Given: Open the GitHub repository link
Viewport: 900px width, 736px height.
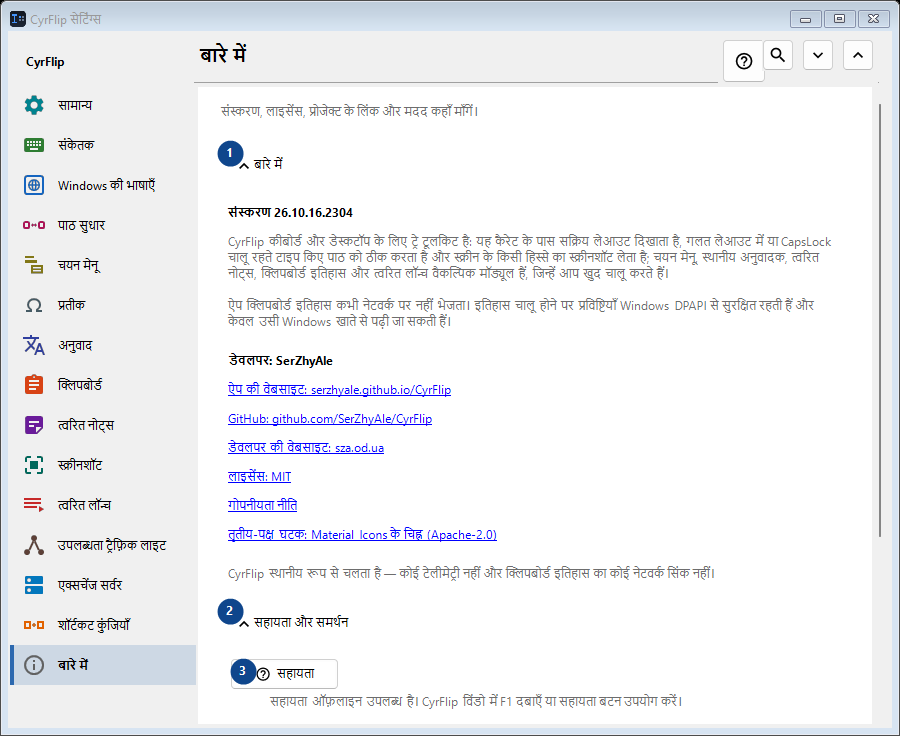Looking at the screenshot, I should 330,419.
